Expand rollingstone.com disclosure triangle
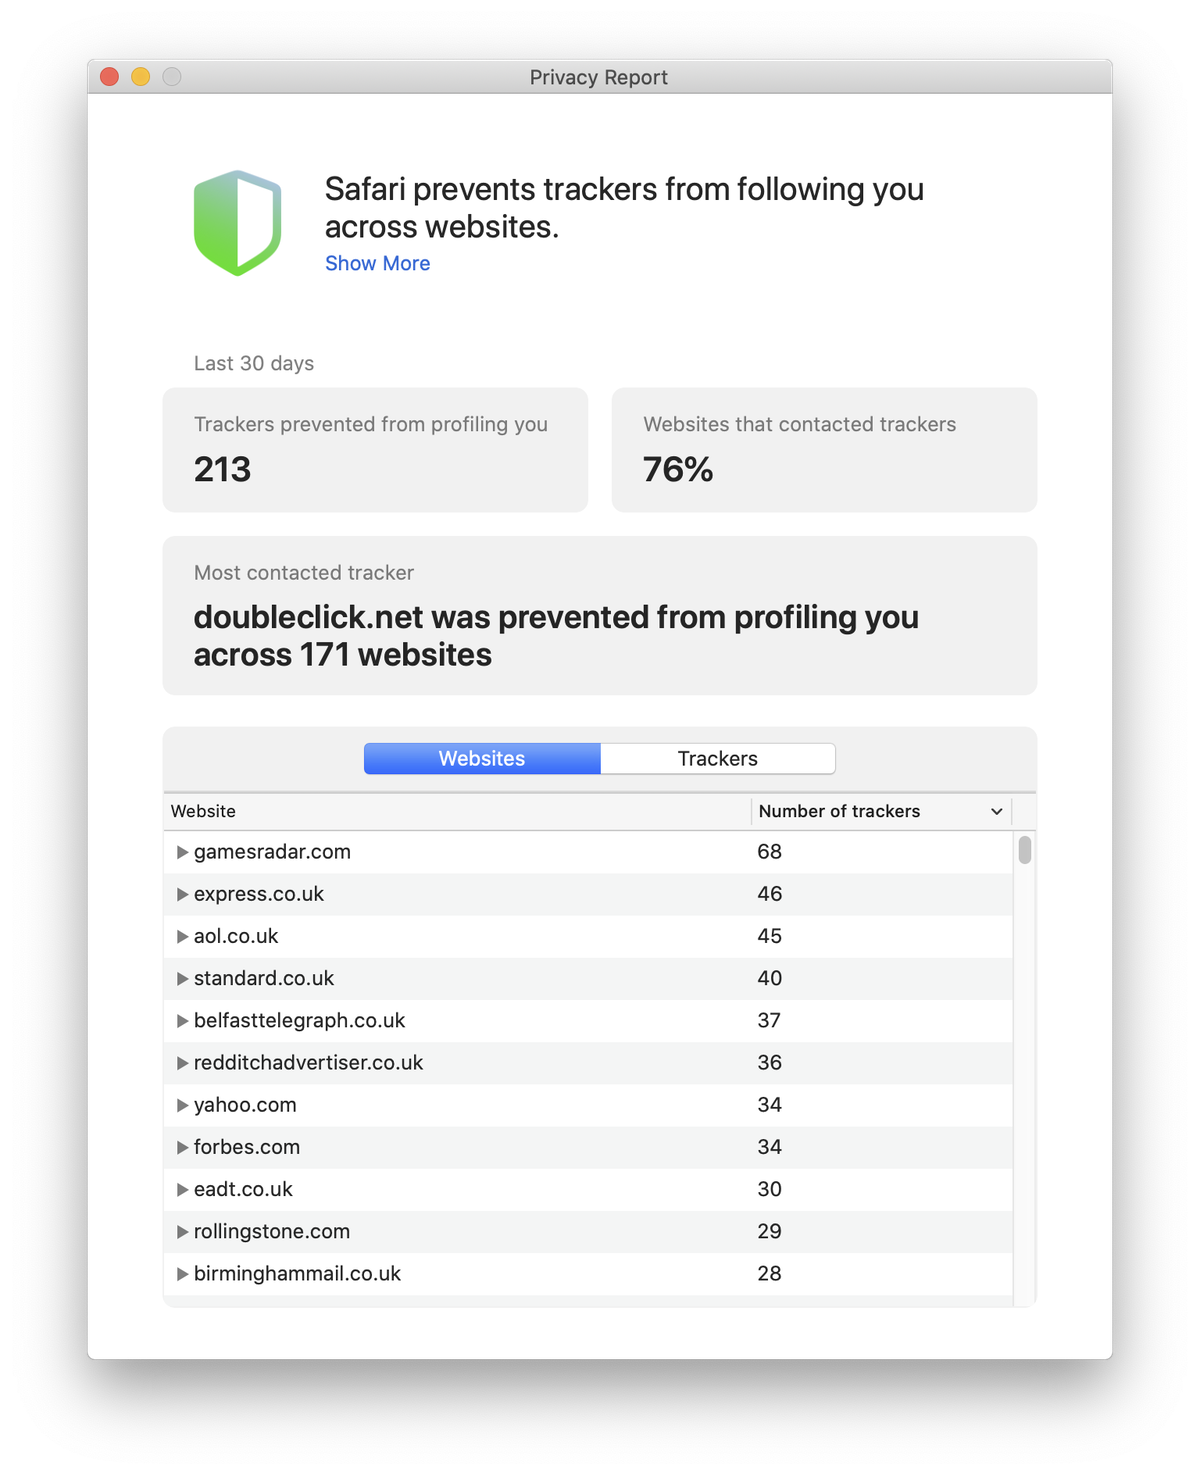The image size is (1200, 1475). 182,1231
